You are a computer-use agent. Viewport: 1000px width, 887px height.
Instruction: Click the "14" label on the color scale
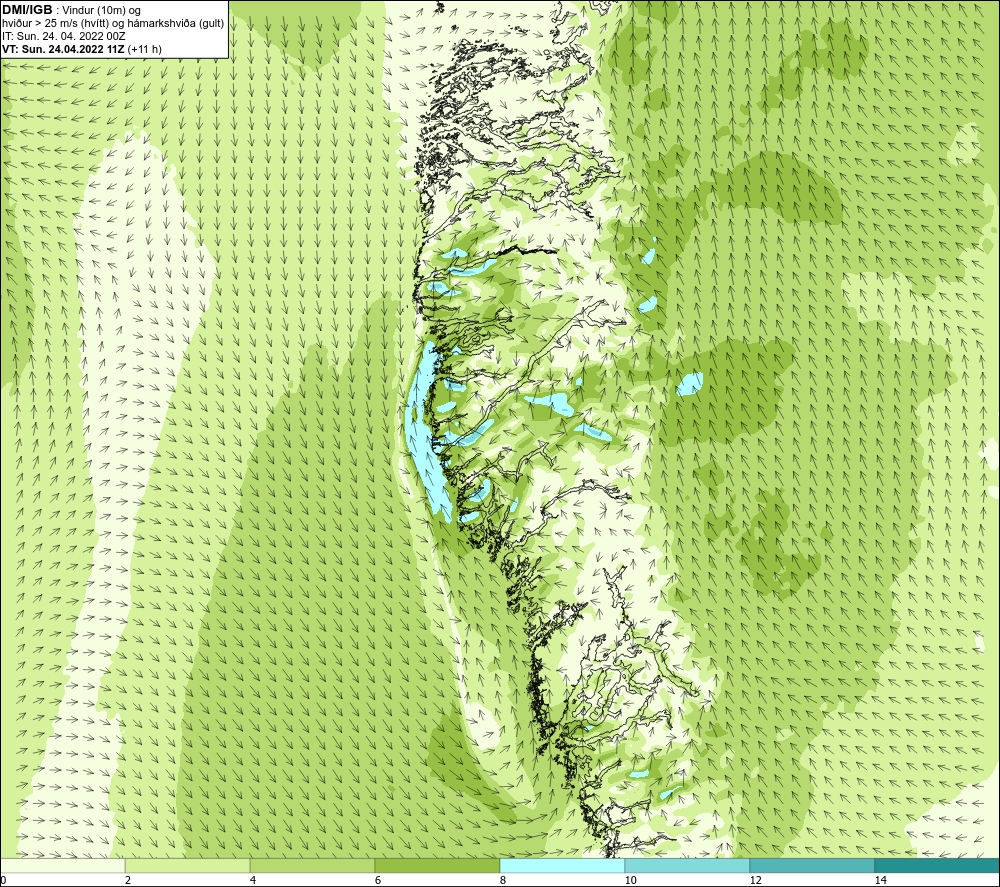(880, 880)
